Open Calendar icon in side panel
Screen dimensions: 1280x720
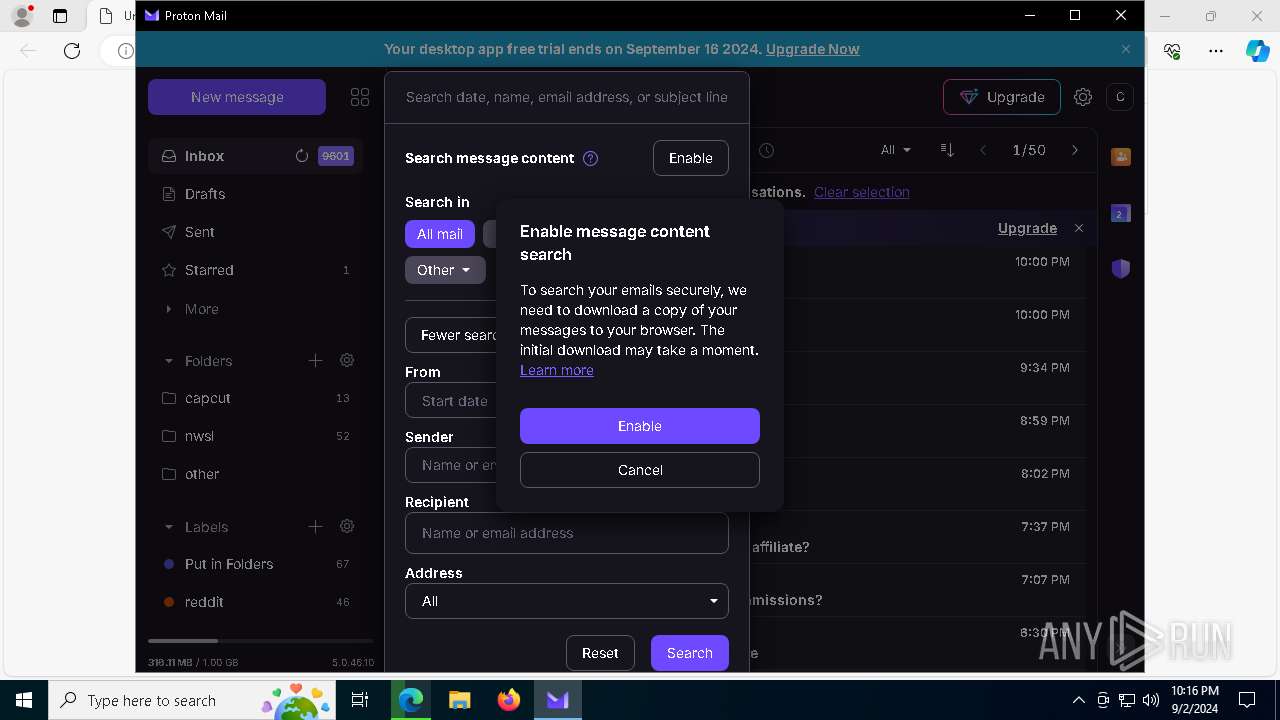click(x=1121, y=213)
